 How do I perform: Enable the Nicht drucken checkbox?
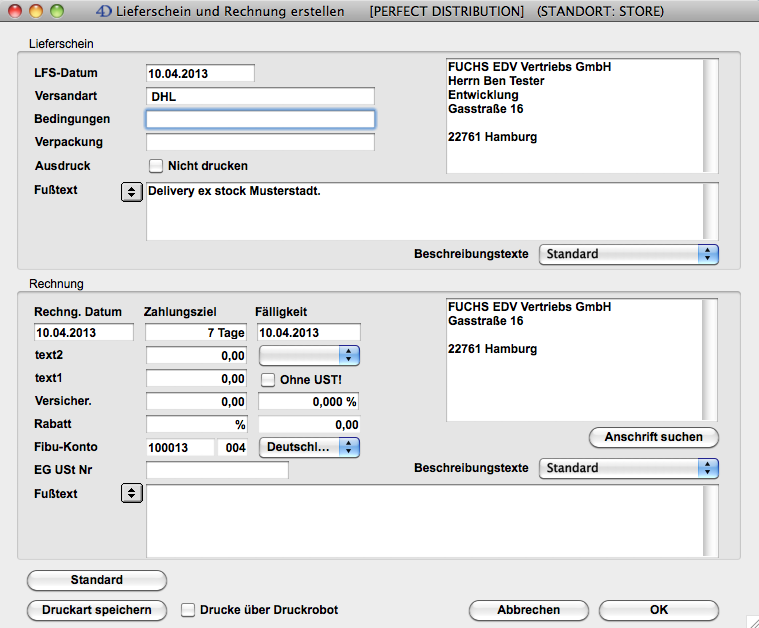156,166
